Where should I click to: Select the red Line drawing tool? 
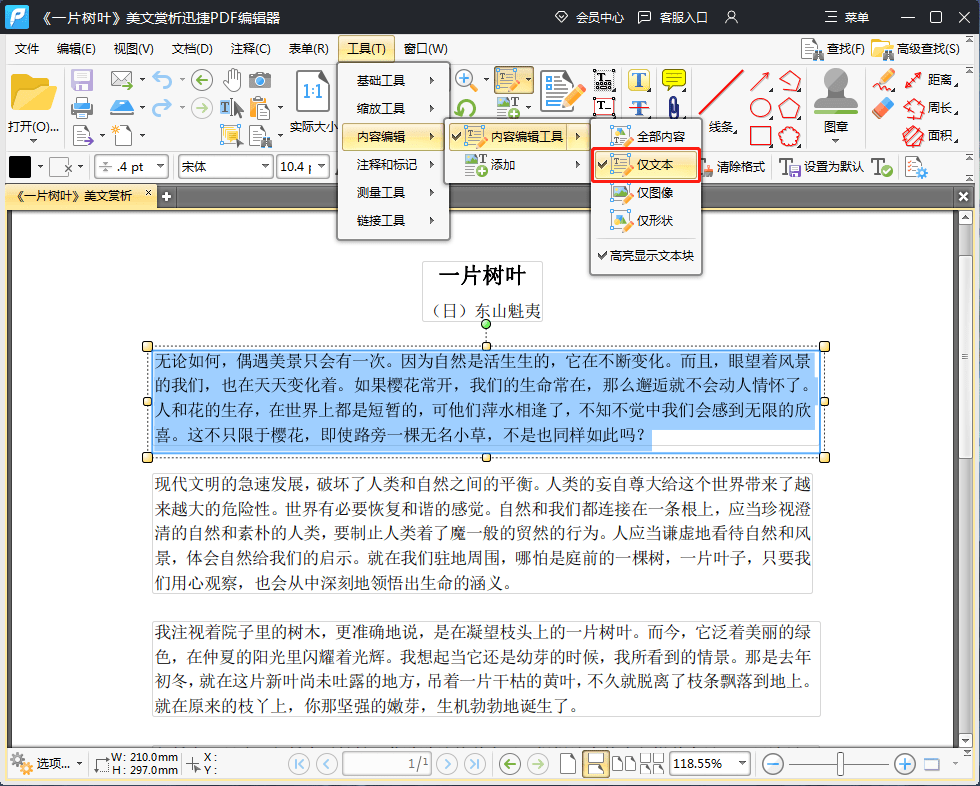tap(721, 92)
